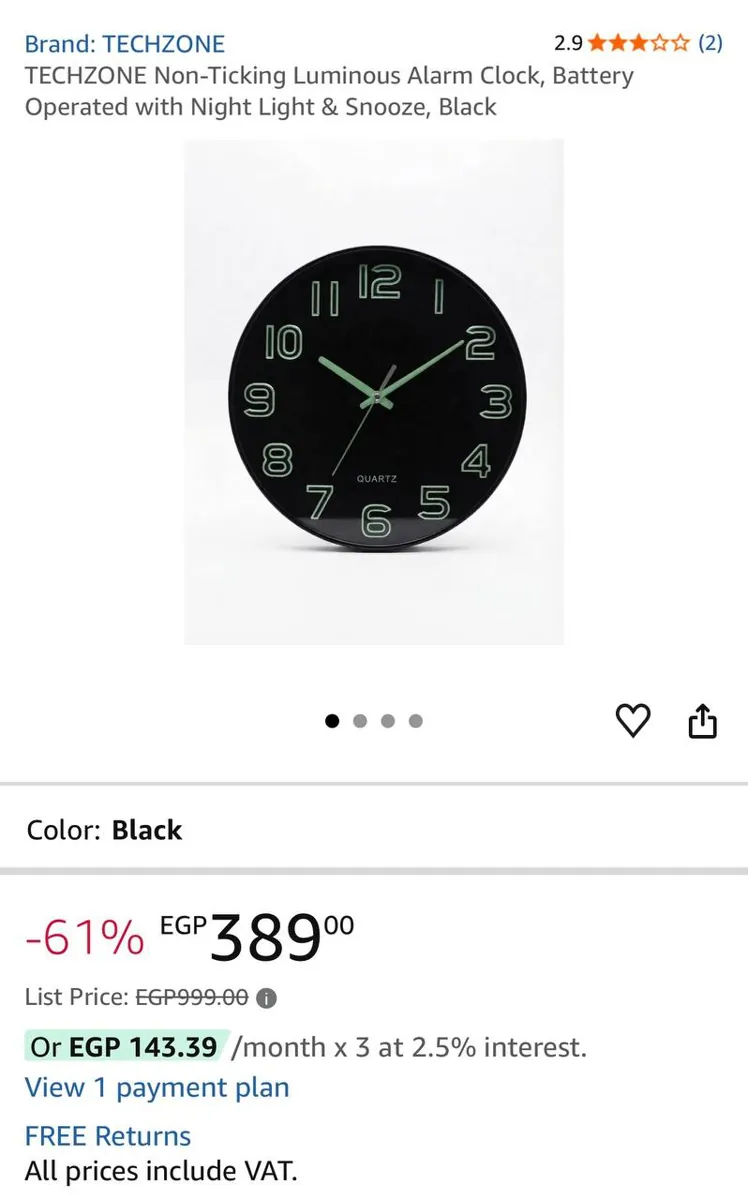Screen dimensions: 748x1200
Task: Jump to the second image dot
Action: point(360,721)
